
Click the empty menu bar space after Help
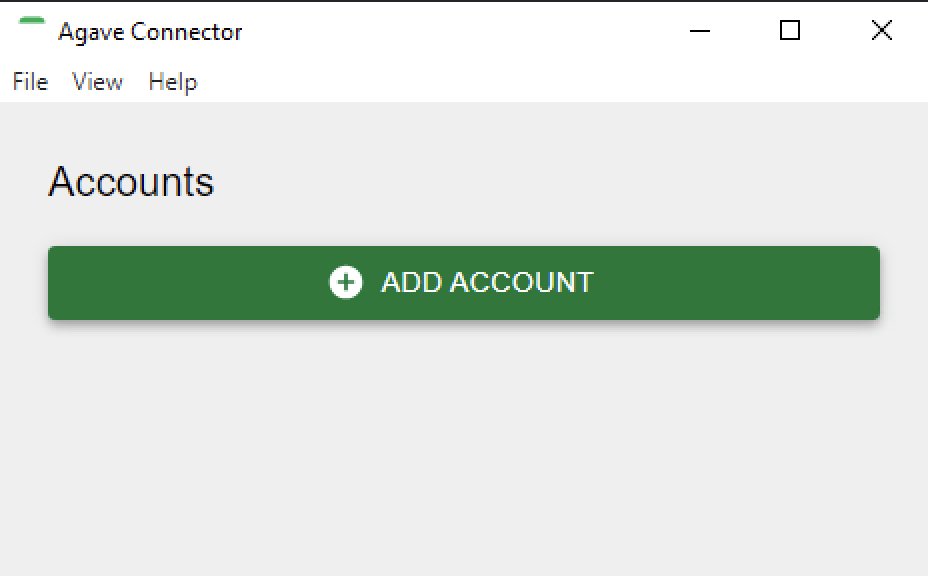coord(562,82)
